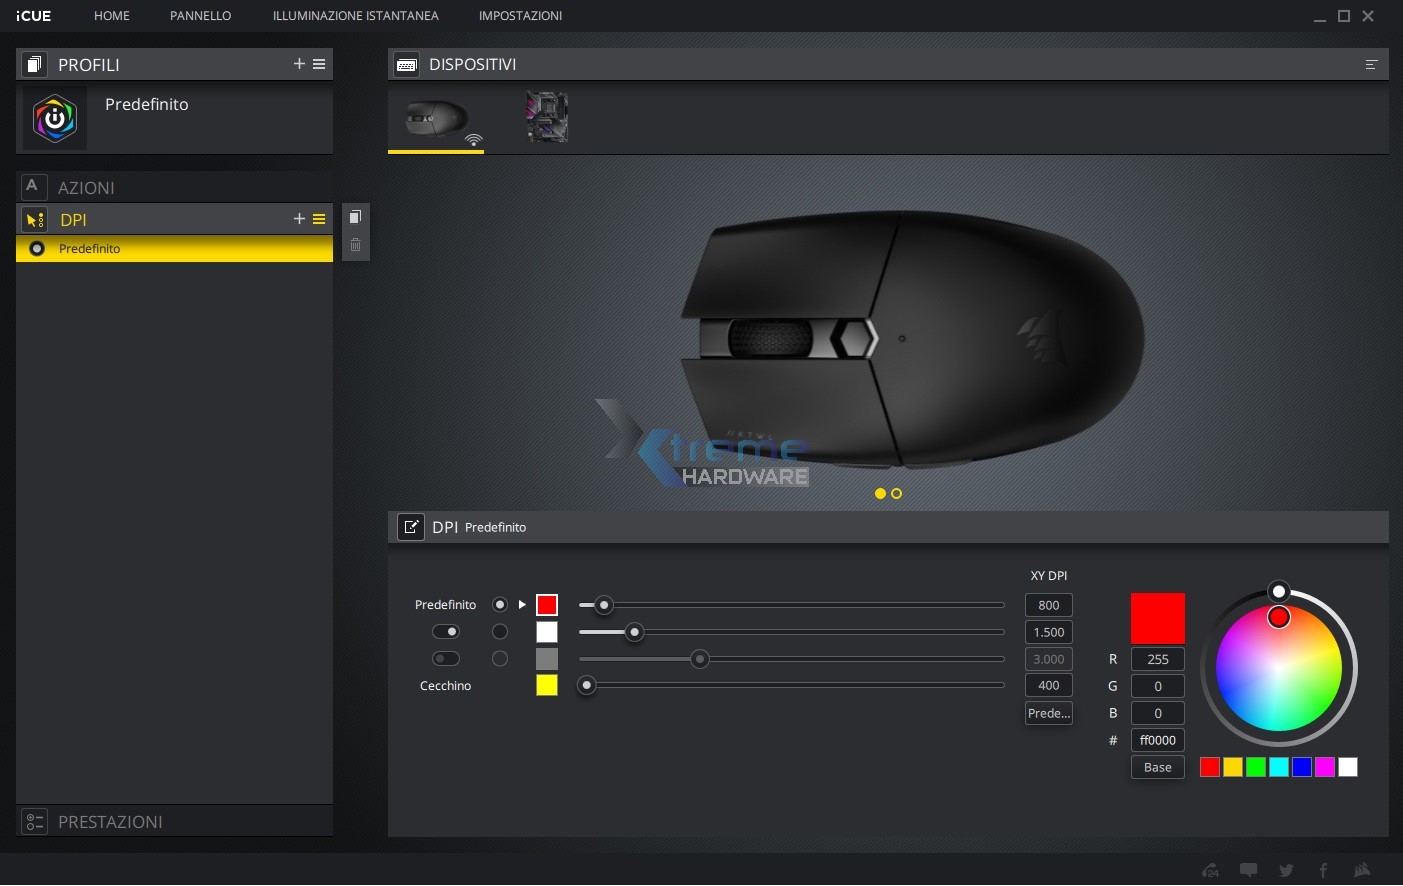Image resolution: width=1403 pixels, height=886 pixels.
Task: Open the Twitter icon in the footer
Action: 1286,870
